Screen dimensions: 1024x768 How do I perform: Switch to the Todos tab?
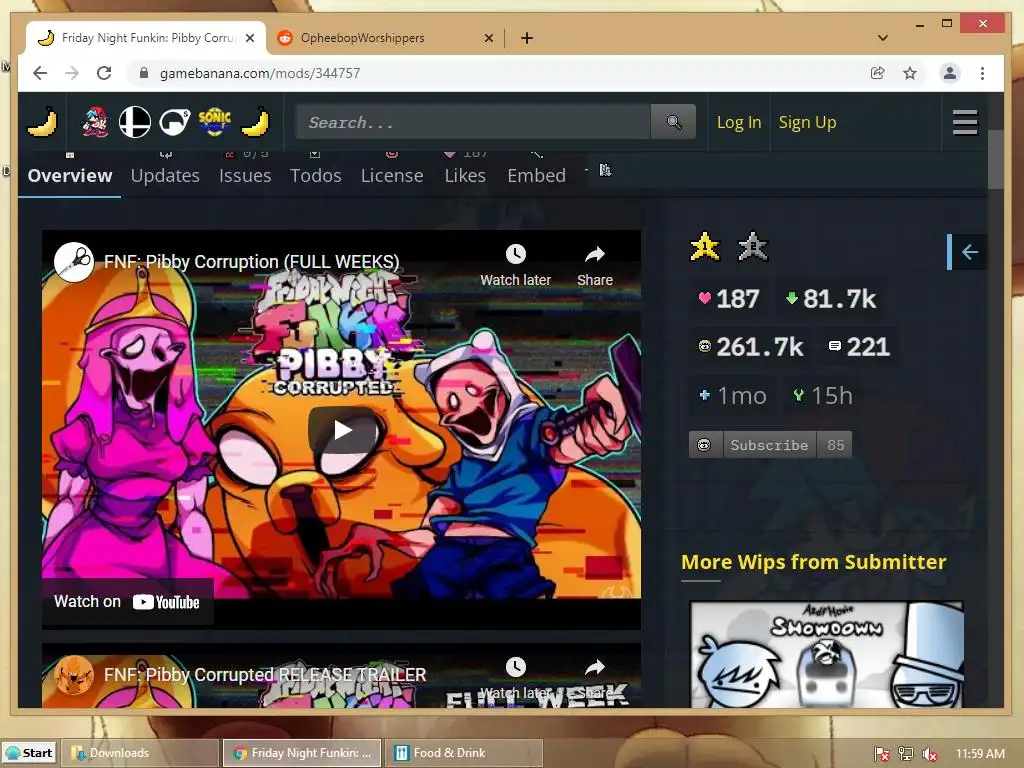[x=315, y=176]
